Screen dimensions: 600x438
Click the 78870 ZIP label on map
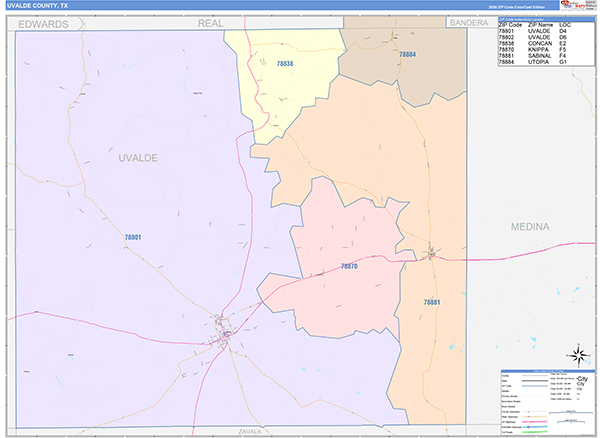349,266
